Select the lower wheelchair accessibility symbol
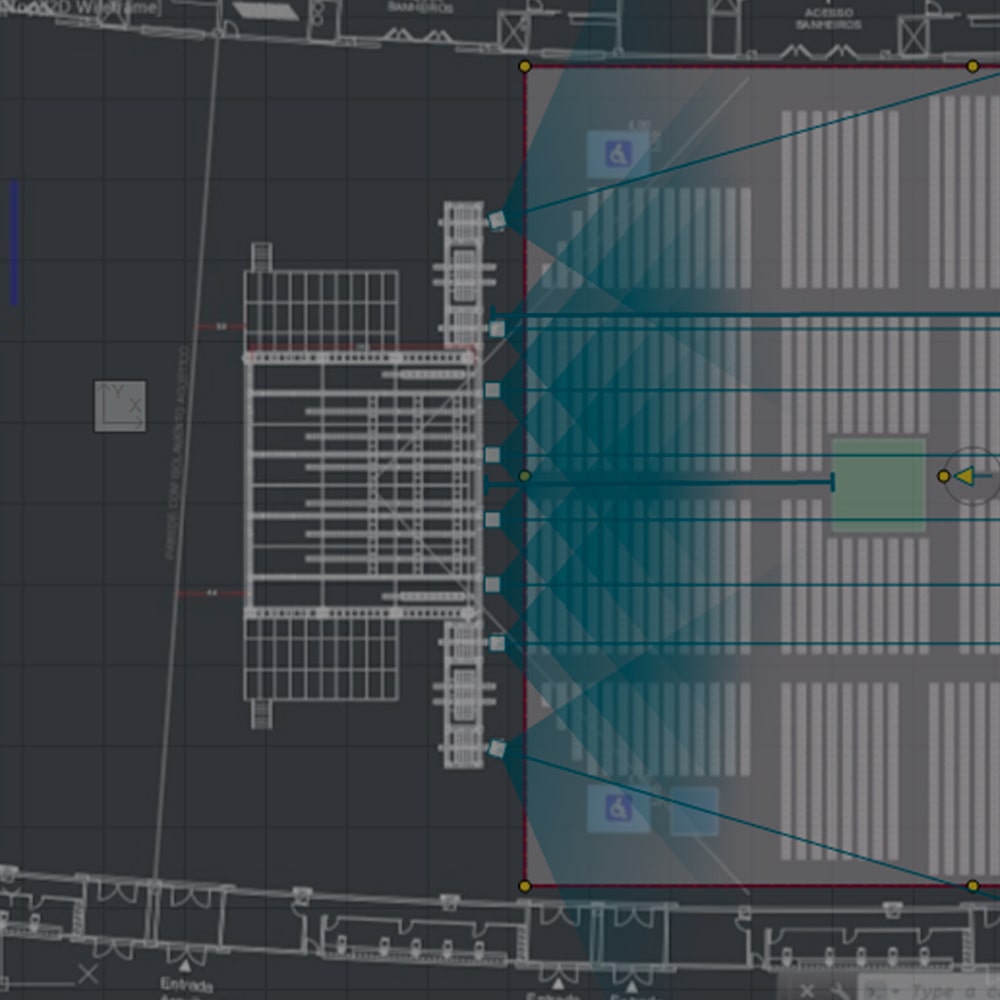This screenshot has height=1000, width=1000. pyautogui.click(x=617, y=809)
